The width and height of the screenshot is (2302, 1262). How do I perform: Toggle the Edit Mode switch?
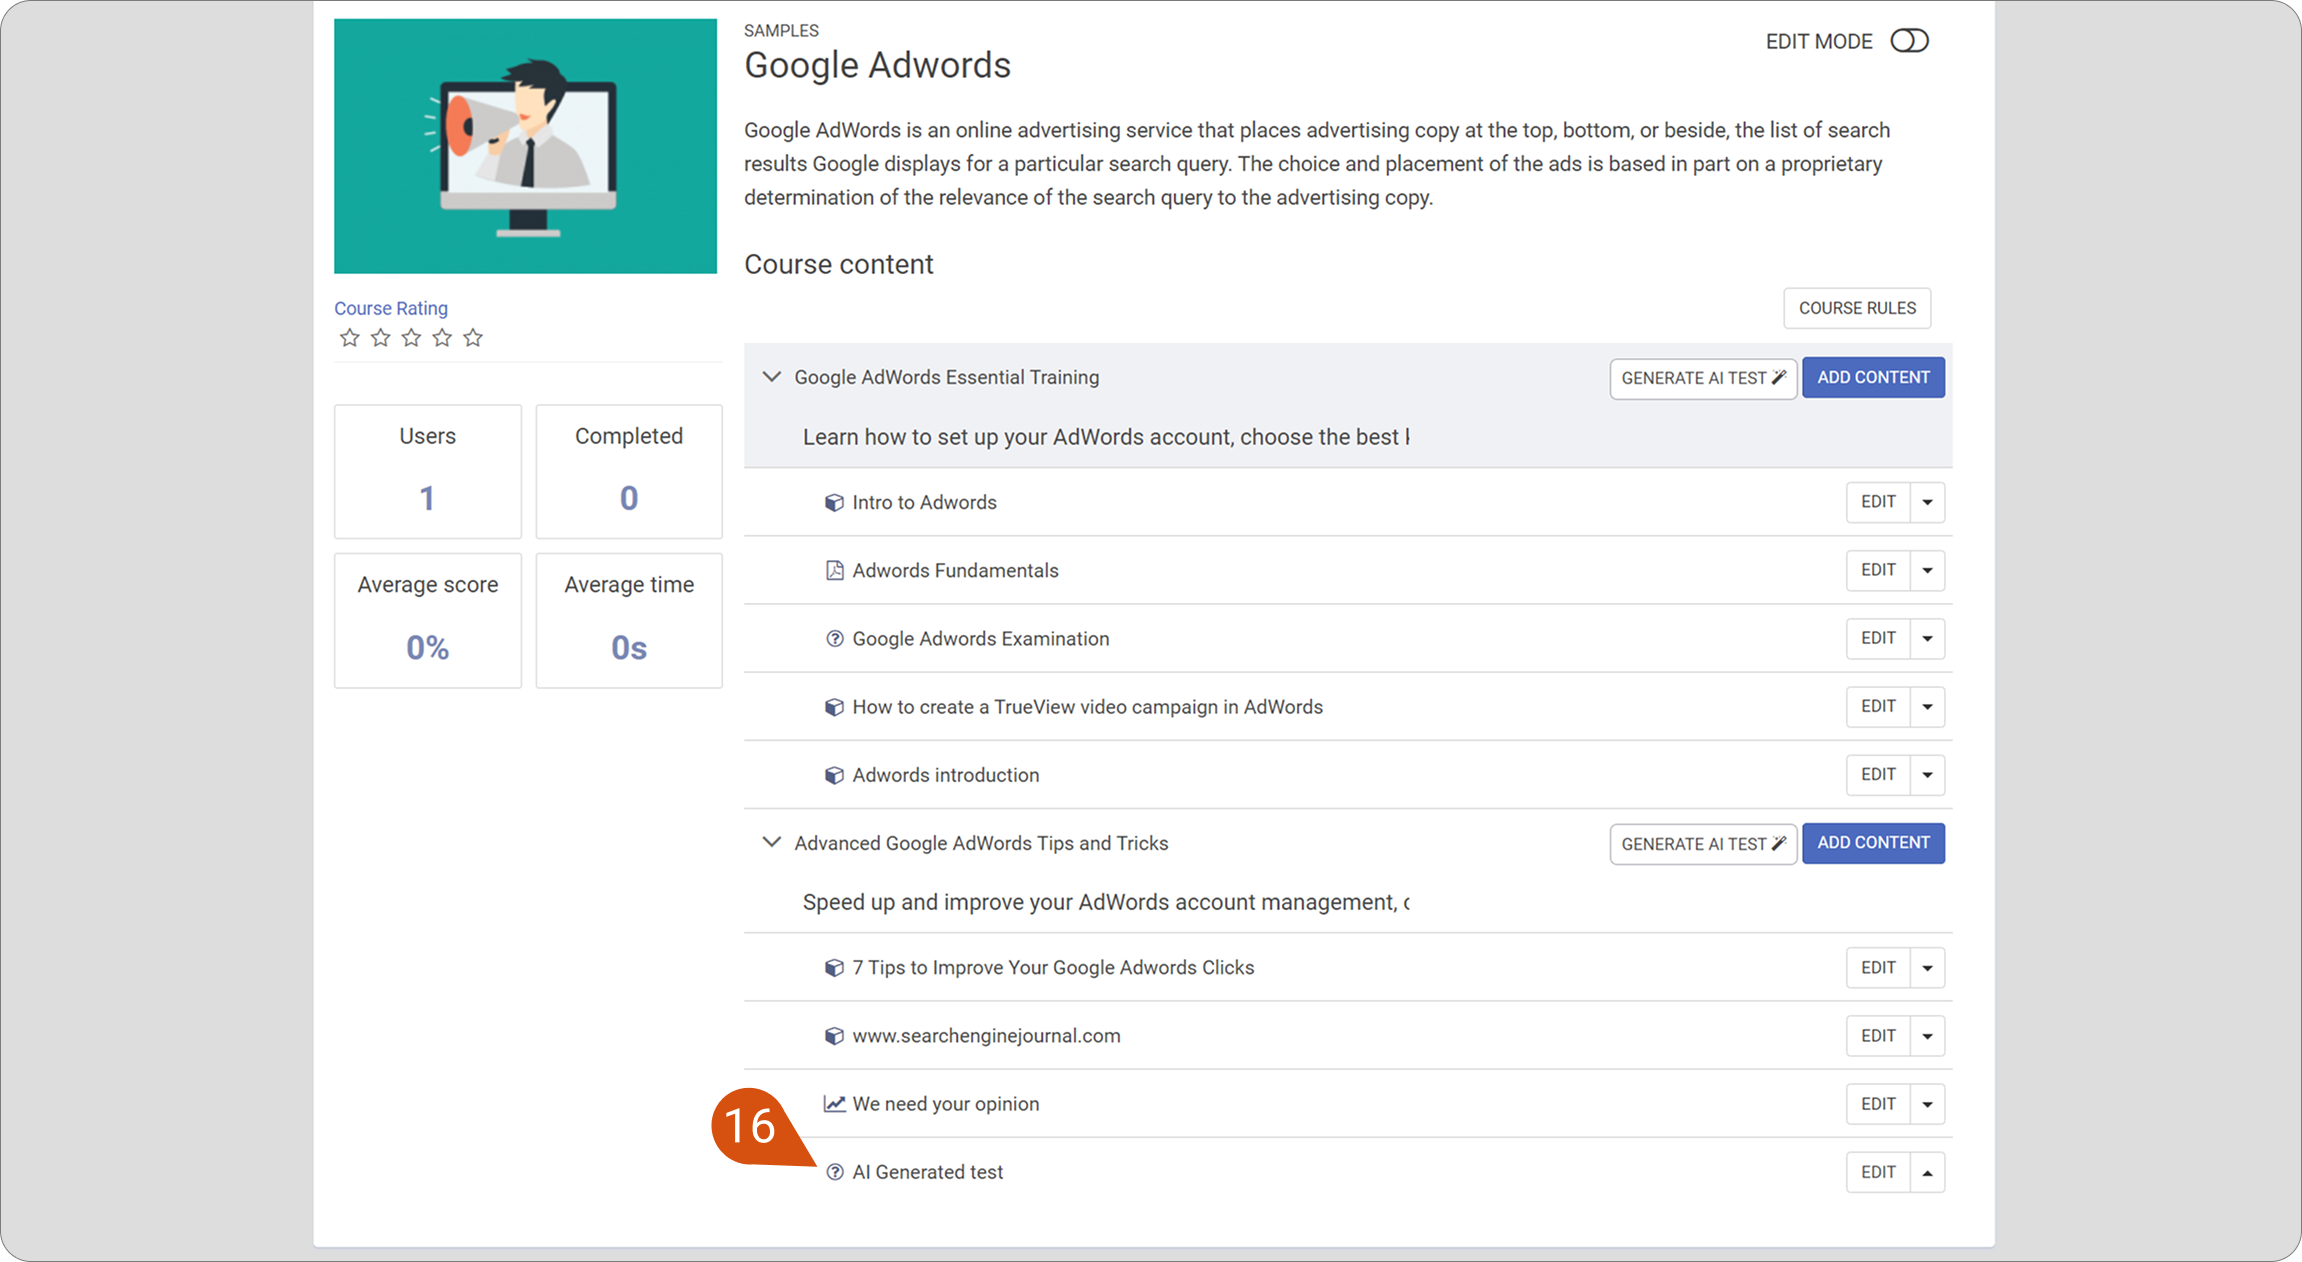tap(1909, 41)
